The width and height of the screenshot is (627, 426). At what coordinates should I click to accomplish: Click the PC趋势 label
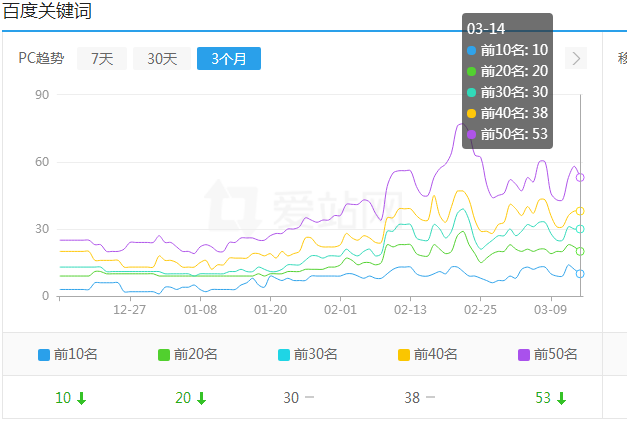(x=41, y=59)
